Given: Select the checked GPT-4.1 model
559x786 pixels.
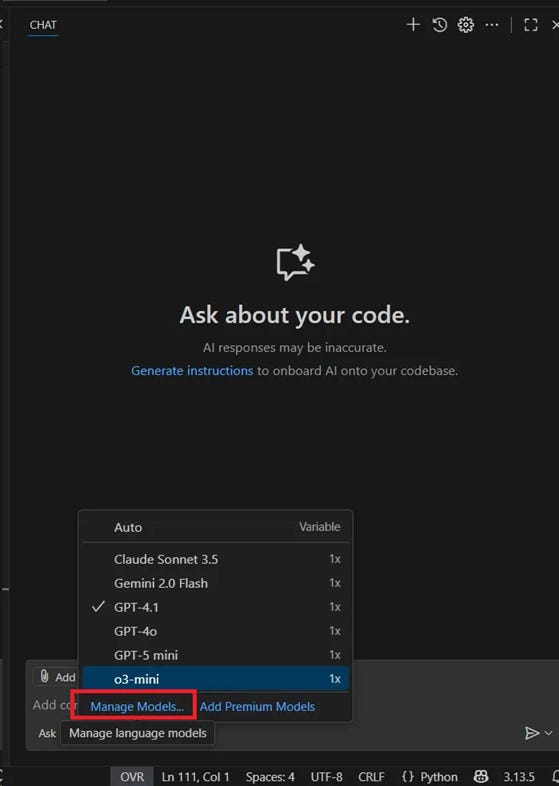Looking at the screenshot, I should (x=216, y=607).
